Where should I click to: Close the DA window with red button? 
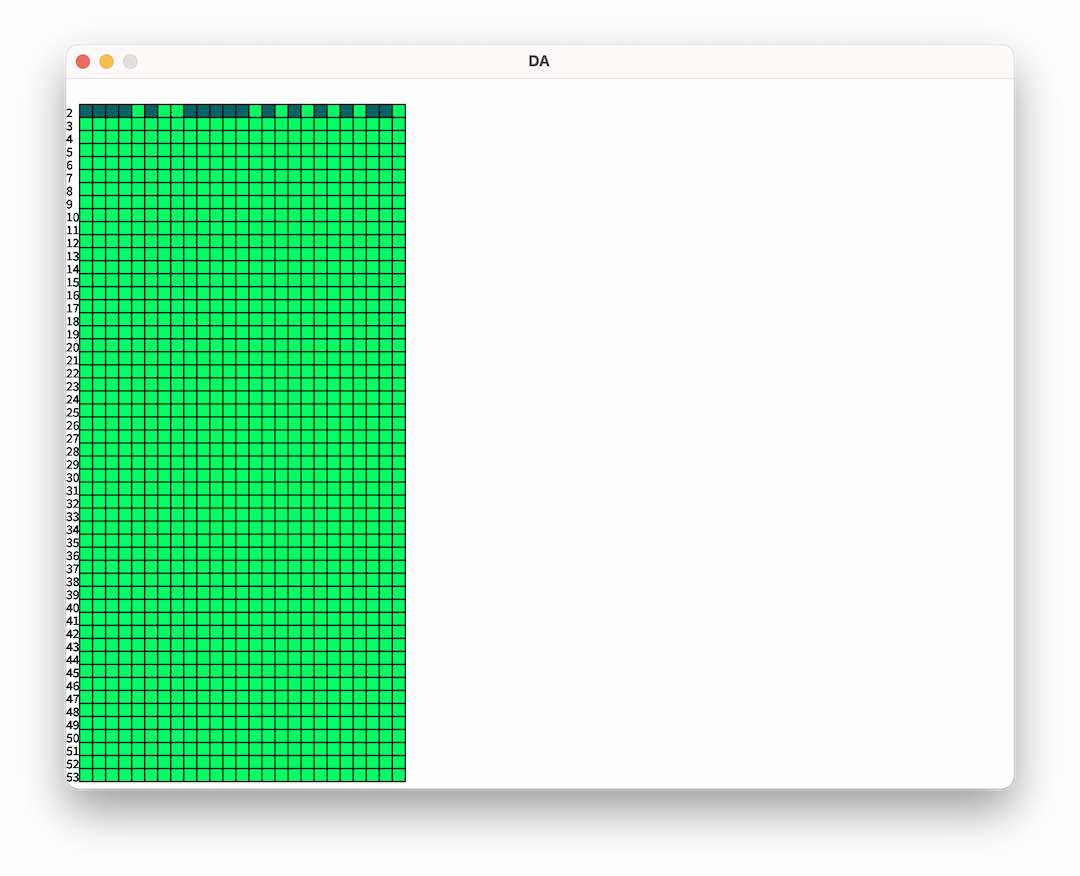(83, 62)
